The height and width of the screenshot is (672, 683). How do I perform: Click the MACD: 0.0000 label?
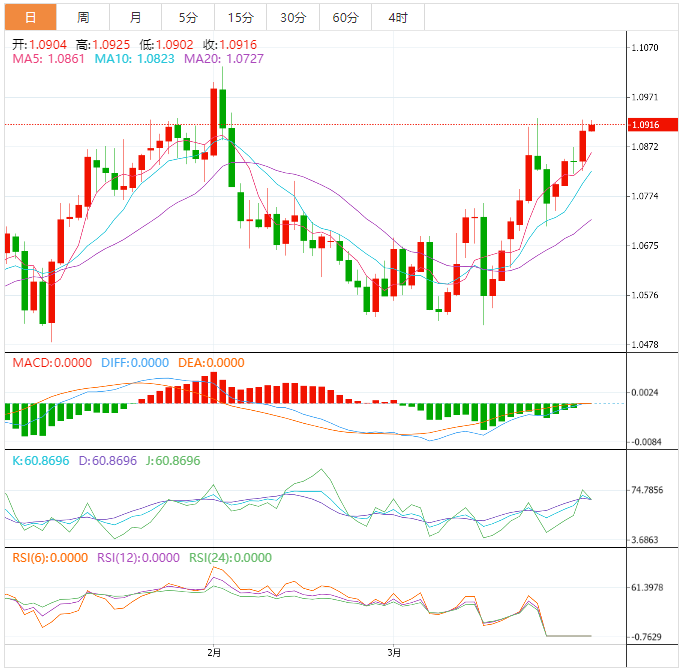(x=52, y=362)
